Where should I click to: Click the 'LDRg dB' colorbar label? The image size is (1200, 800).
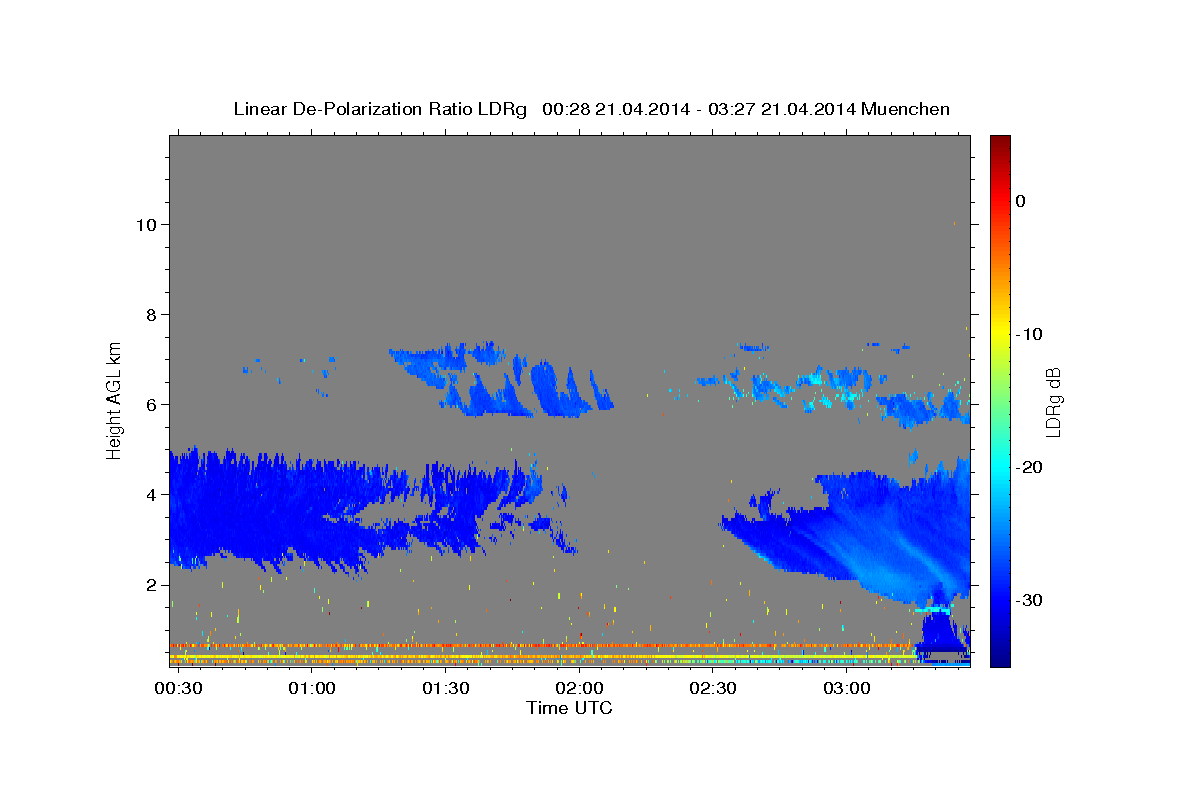tap(1052, 402)
